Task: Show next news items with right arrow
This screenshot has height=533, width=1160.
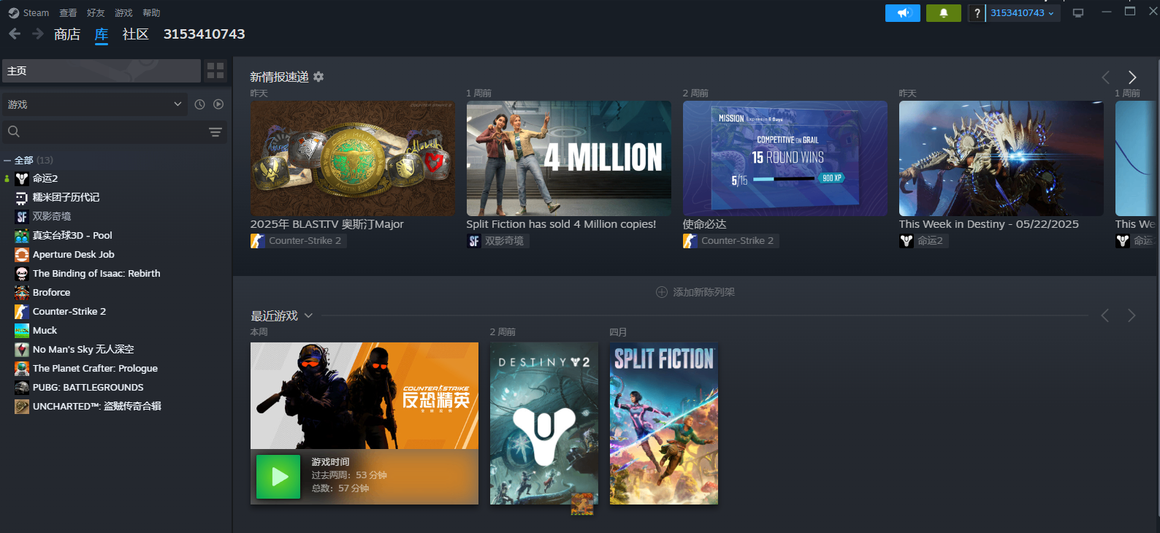Action: (x=1132, y=77)
